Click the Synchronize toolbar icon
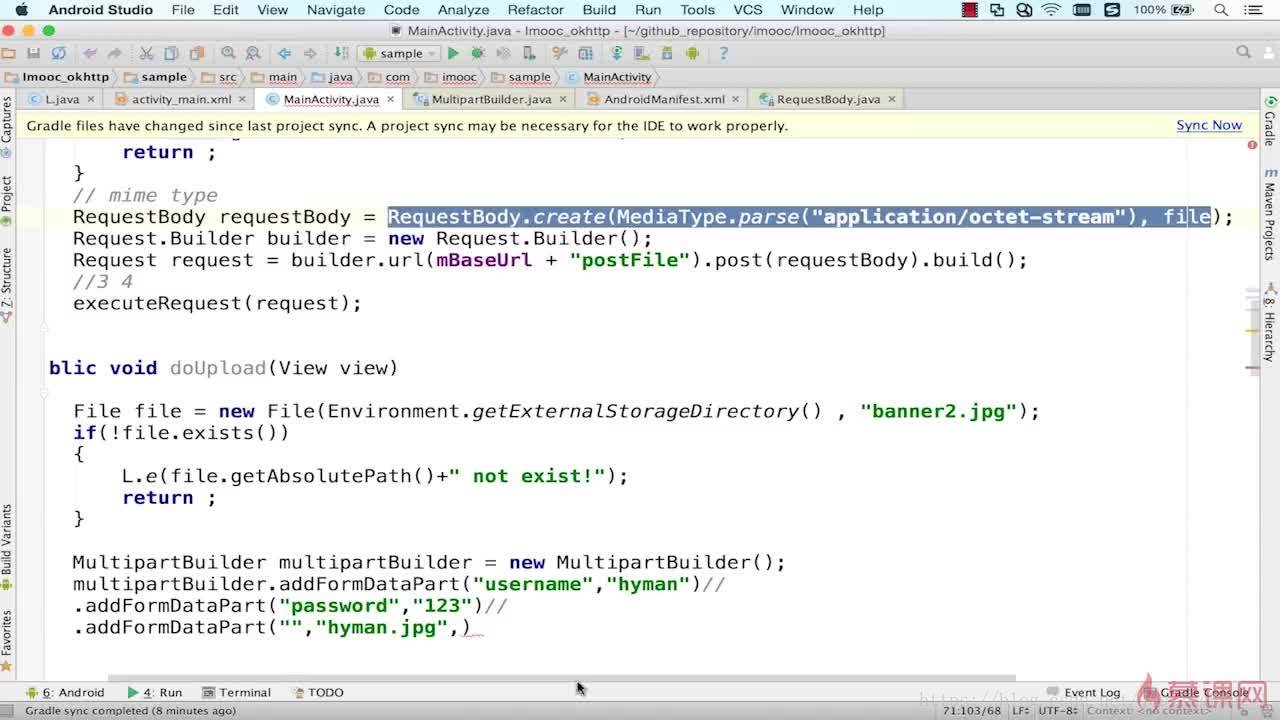 58,53
